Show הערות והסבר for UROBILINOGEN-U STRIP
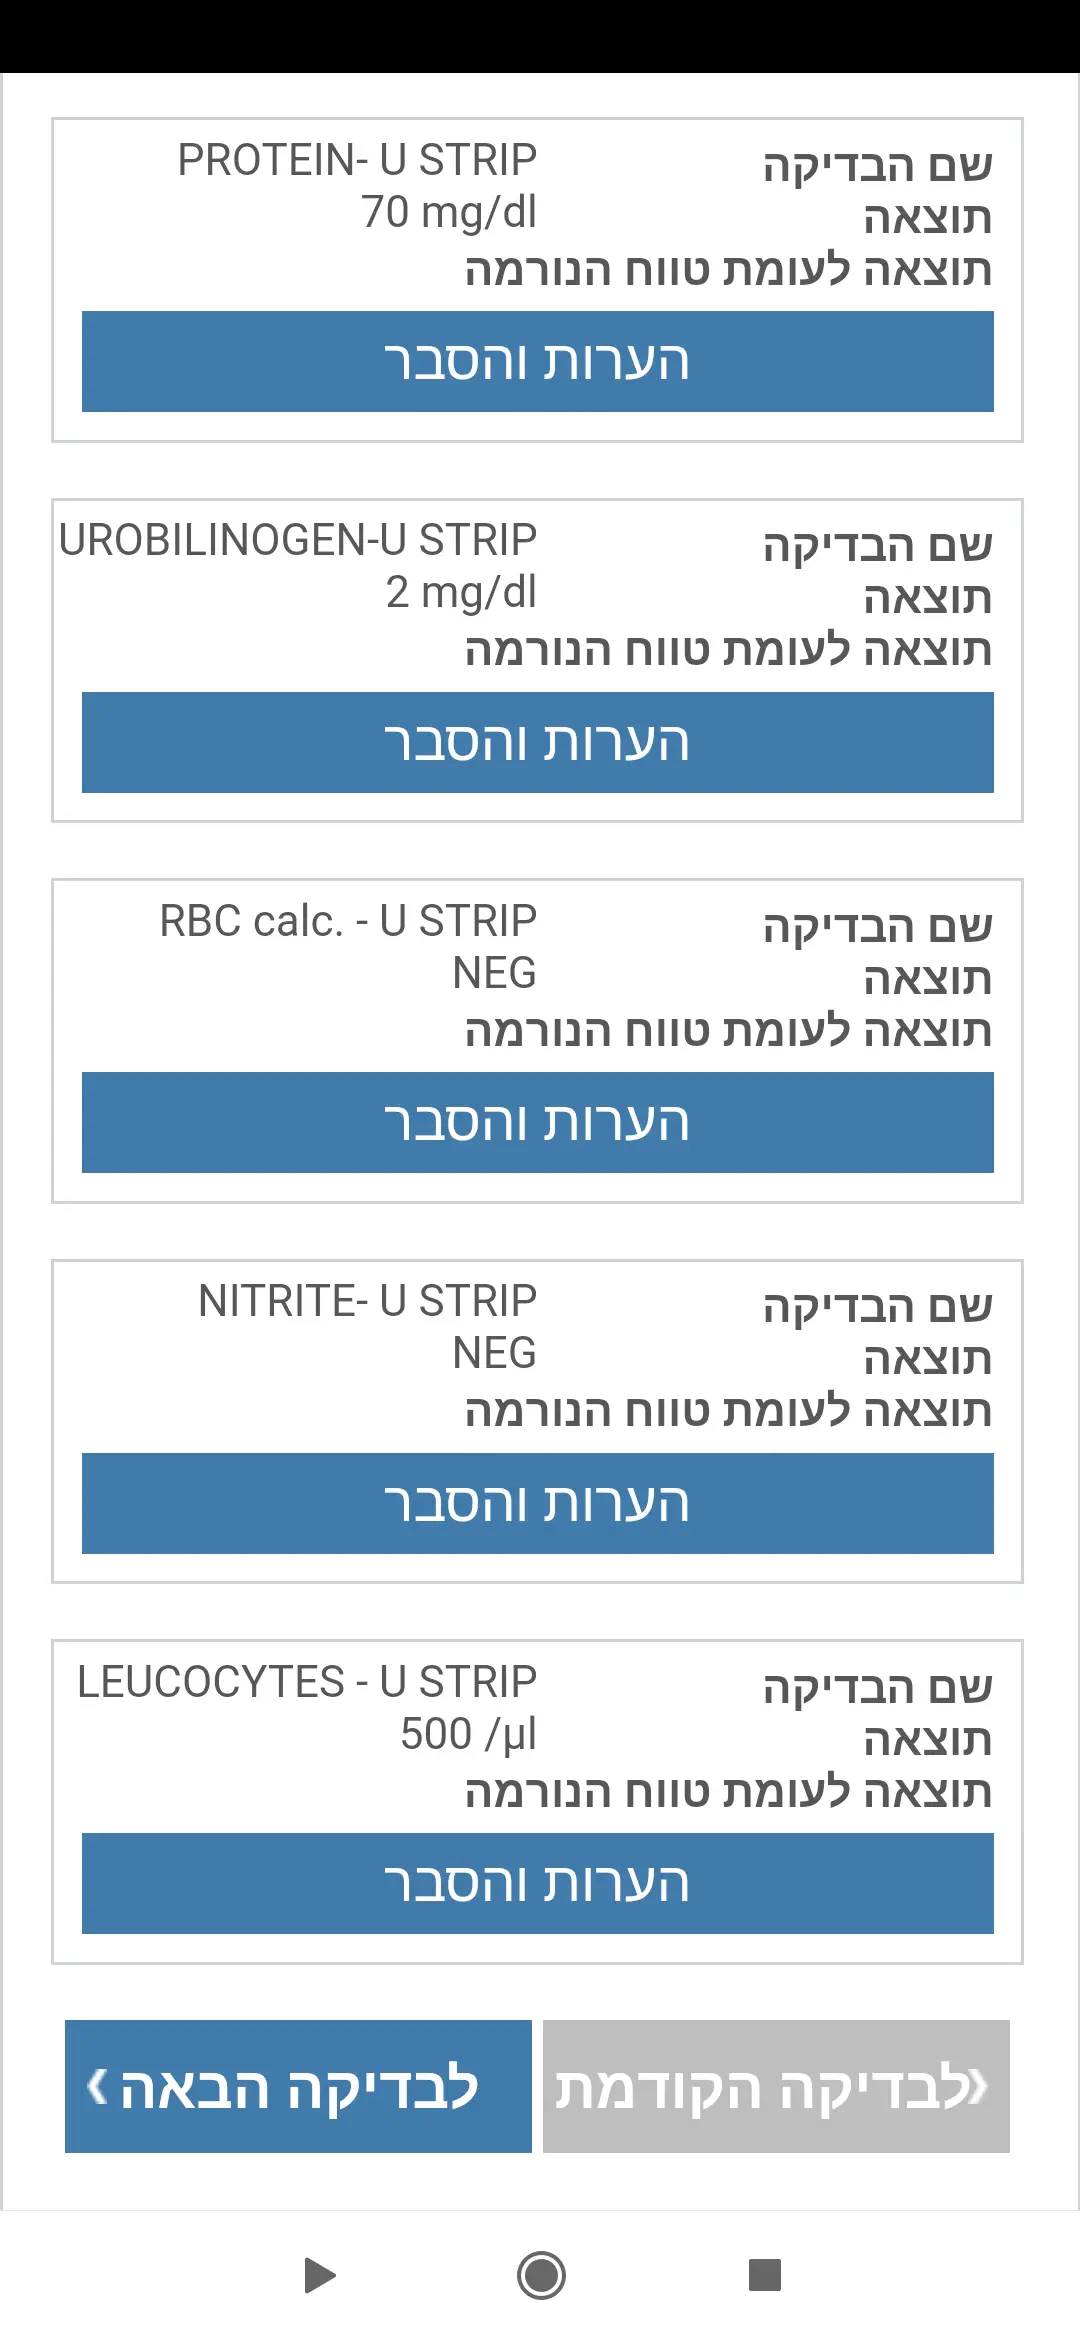This screenshot has height=2340, width=1080. (538, 742)
